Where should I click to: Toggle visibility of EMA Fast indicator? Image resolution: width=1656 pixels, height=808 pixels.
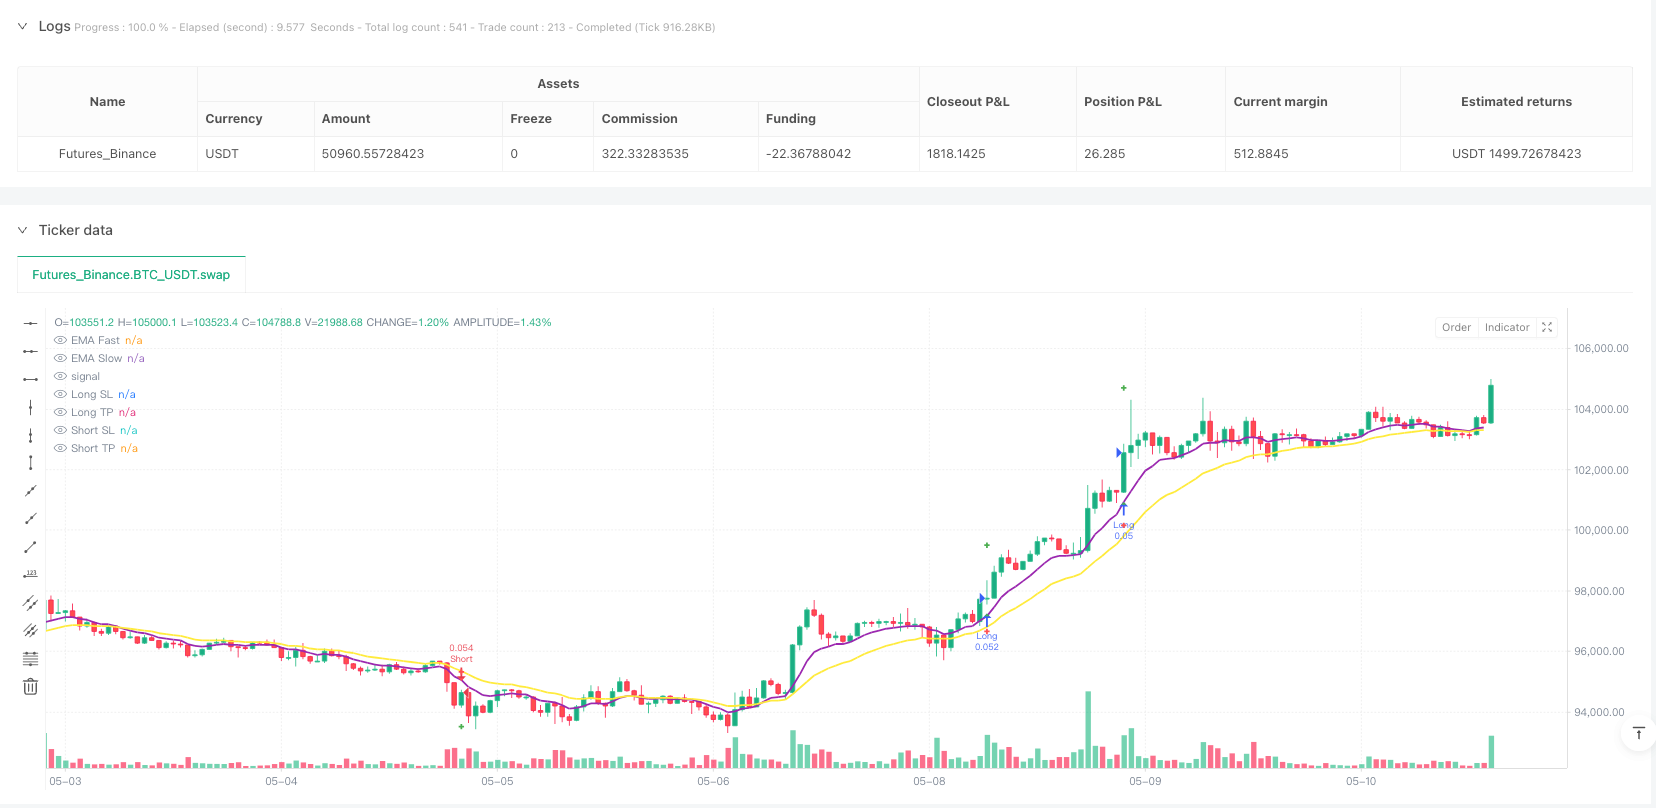click(61, 341)
